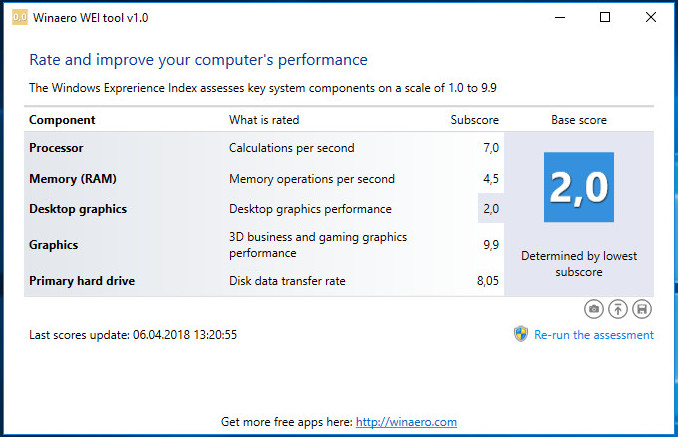This screenshot has width=678, height=437.
Task: Click the 9,9 Graphics subscore value
Action: click(491, 245)
